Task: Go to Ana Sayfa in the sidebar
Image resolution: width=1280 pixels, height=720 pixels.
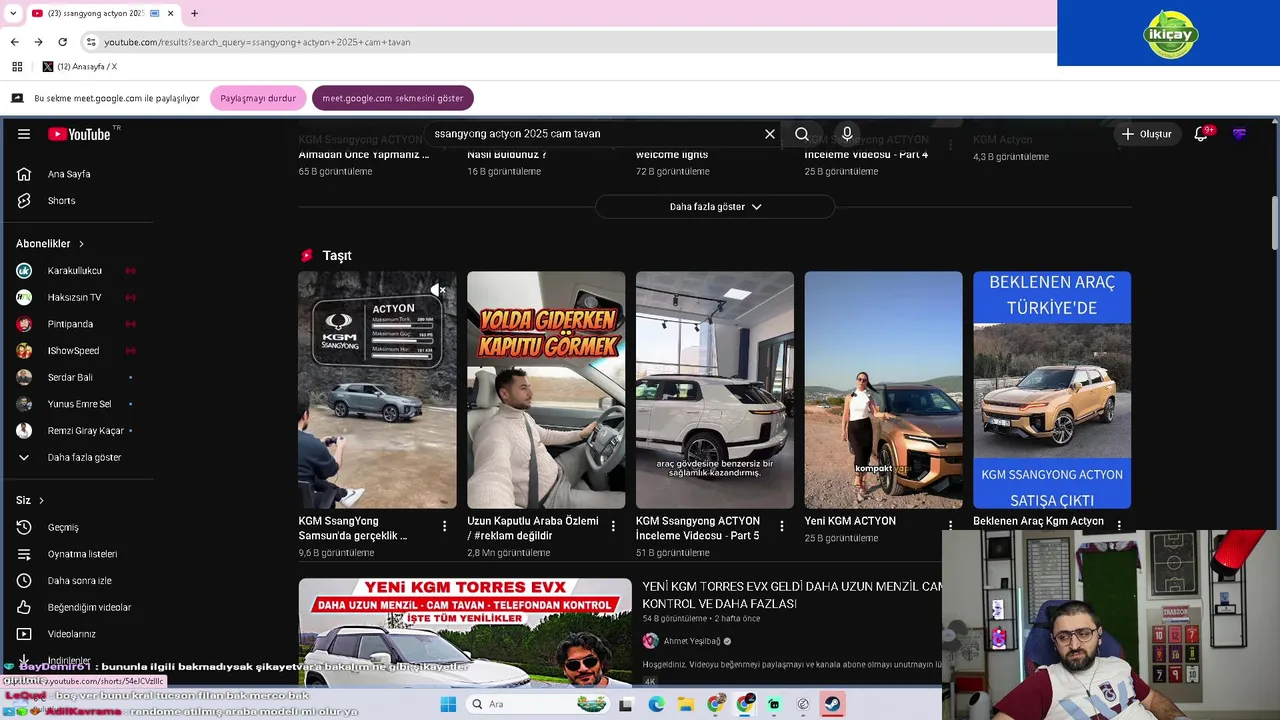Action: pyautogui.click(x=69, y=174)
